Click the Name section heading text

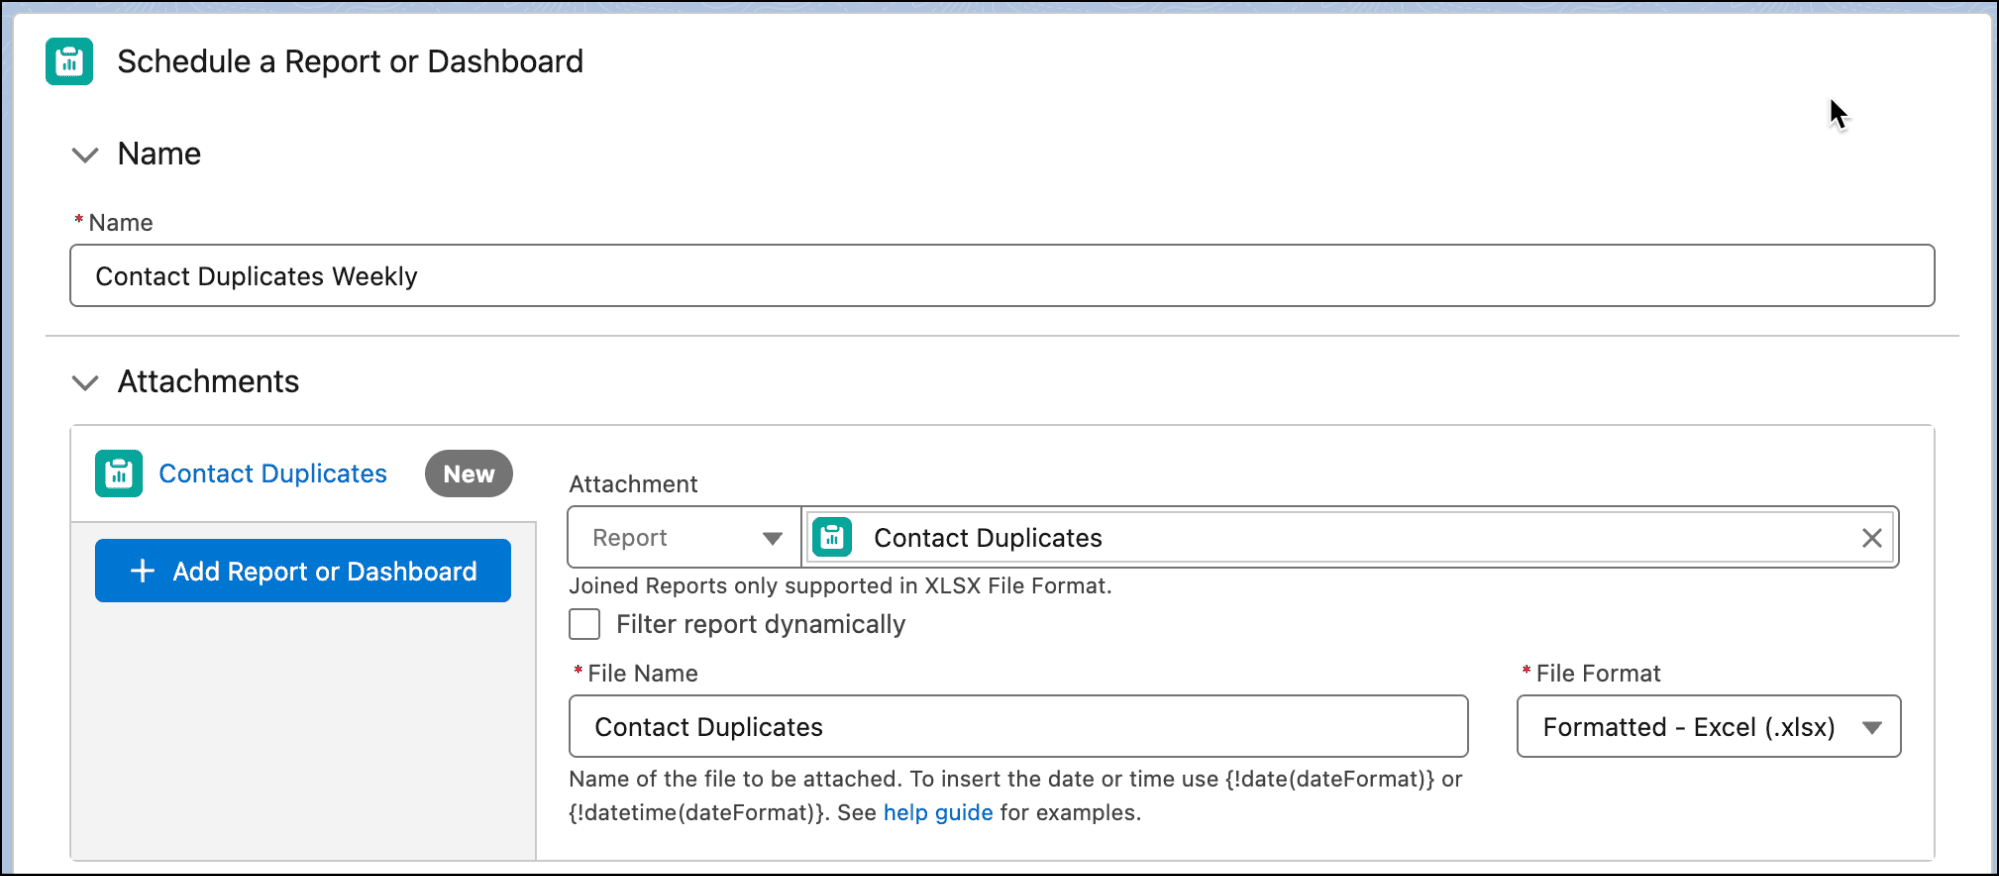pyautogui.click(x=159, y=154)
